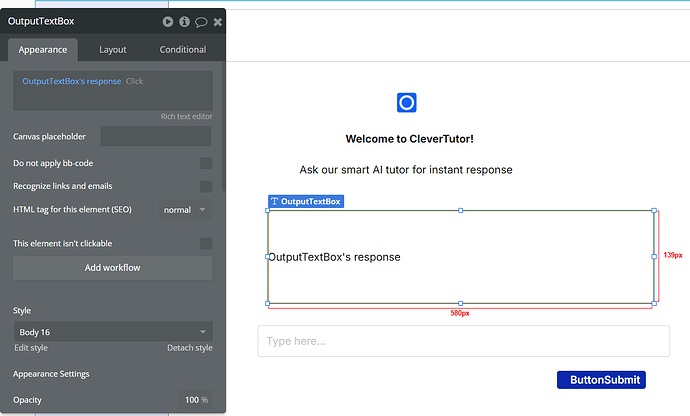690x416 pixels.
Task: Click the bottom-center resize handle of OutputTextBox
Action: (461, 303)
